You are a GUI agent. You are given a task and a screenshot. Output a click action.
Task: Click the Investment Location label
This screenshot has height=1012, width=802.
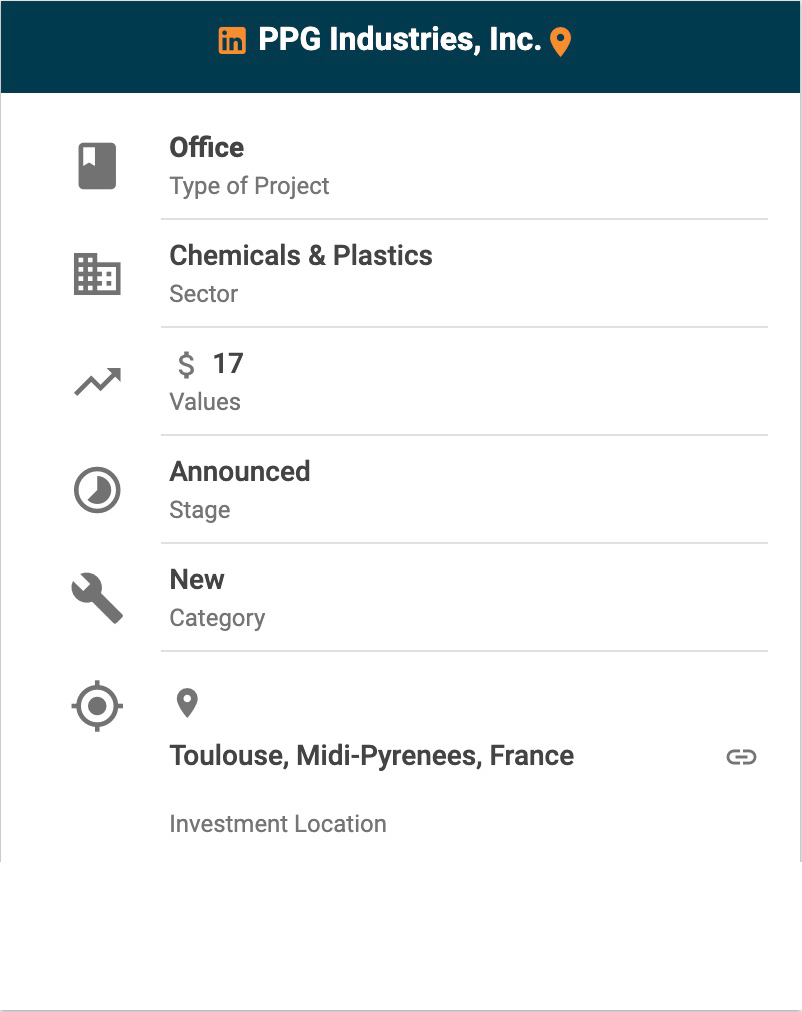(278, 824)
